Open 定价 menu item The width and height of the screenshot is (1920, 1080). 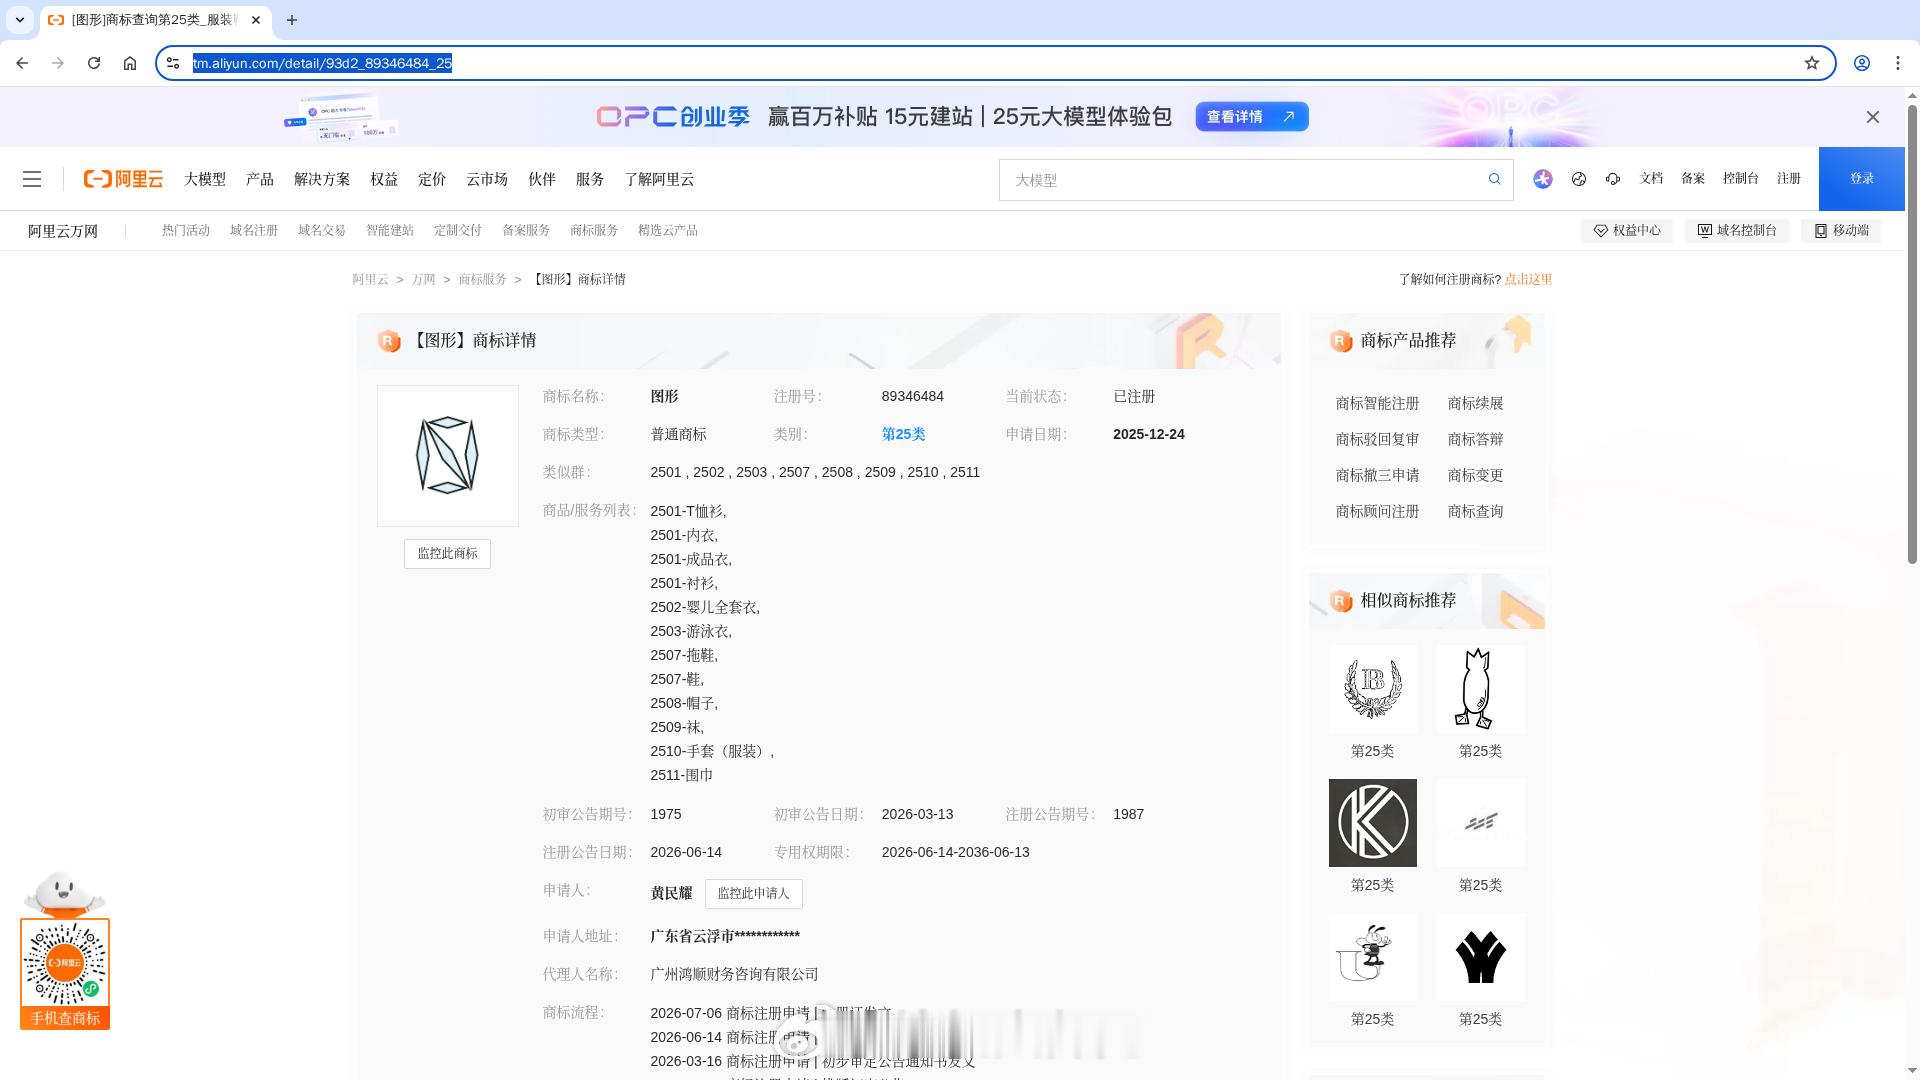coord(432,179)
